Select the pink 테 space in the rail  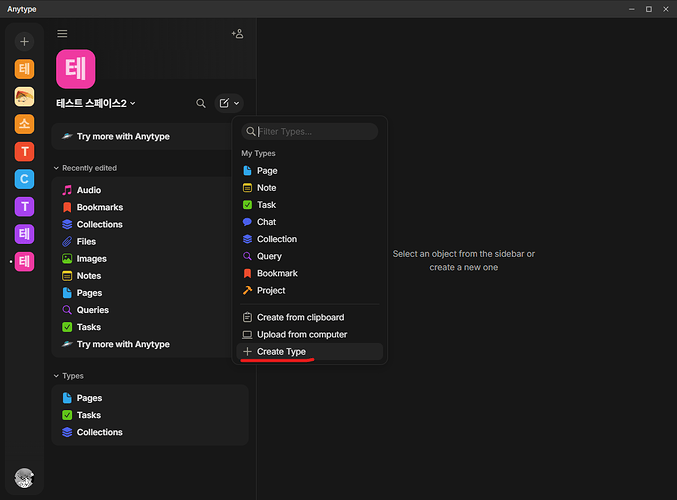pos(24,262)
